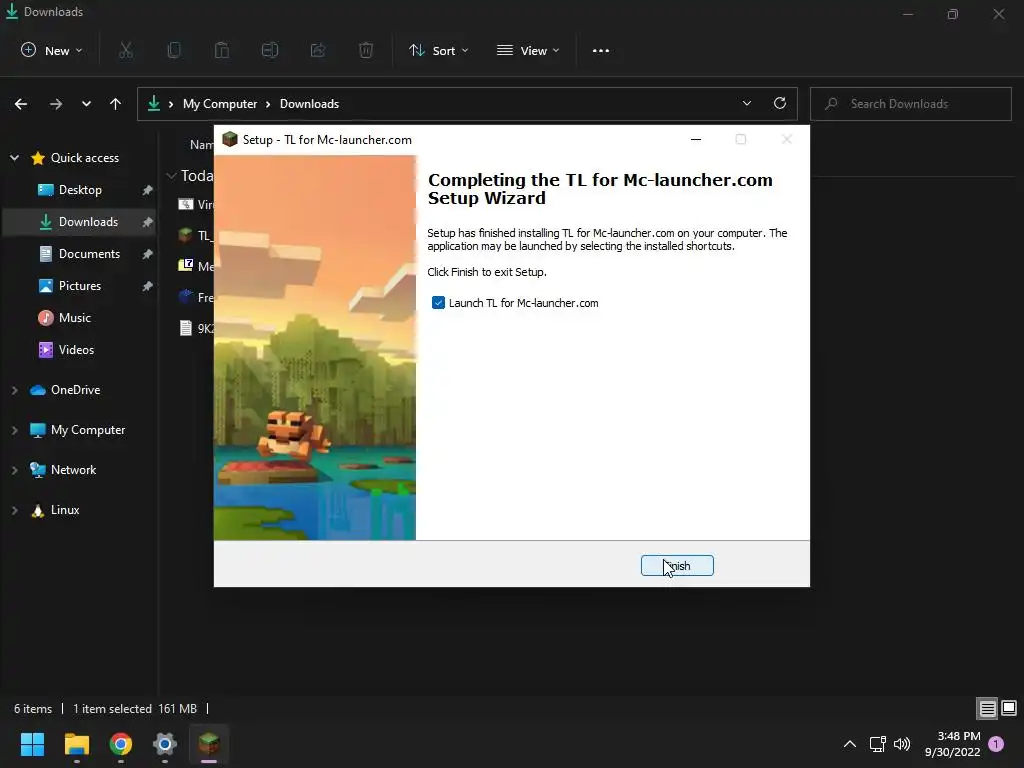Open the clock showing 3:48 PM
The image size is (1024, 768).
[x=953, y=744]
